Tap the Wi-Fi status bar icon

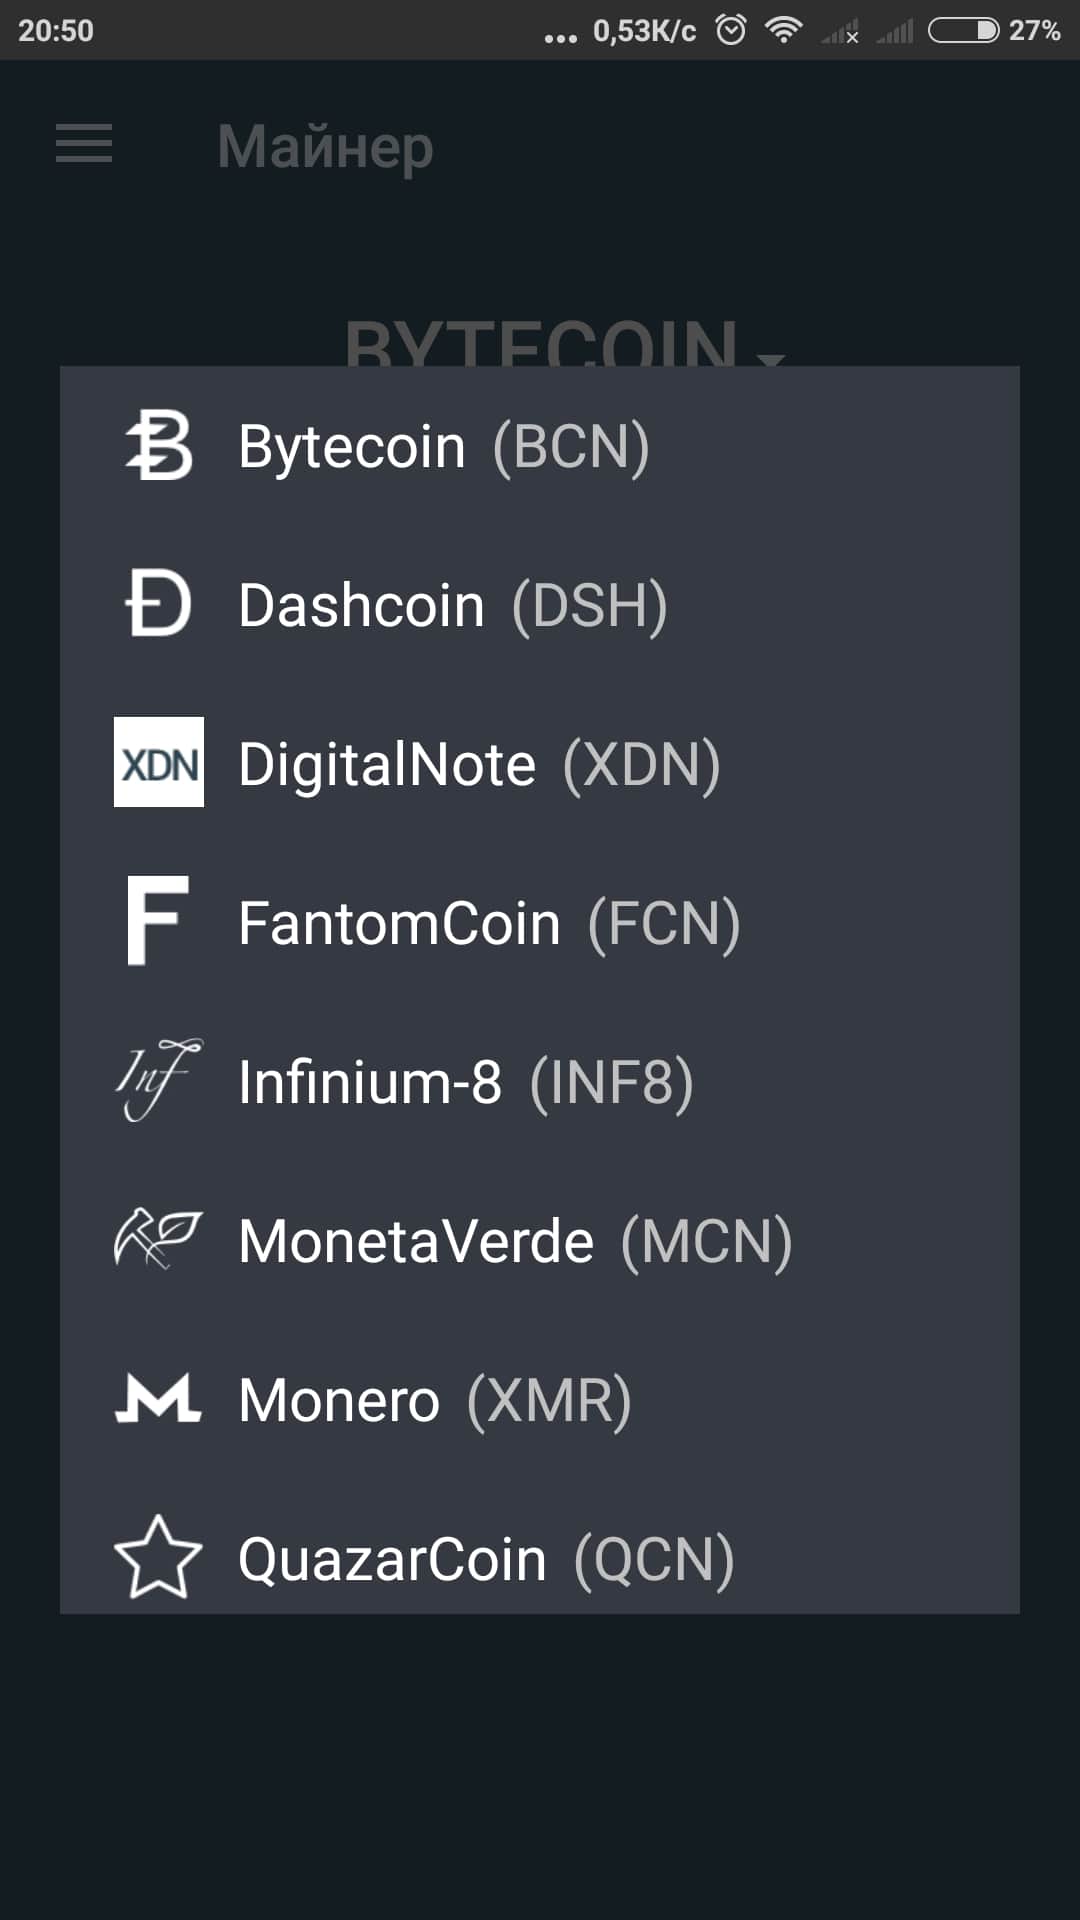click(784, 31)
